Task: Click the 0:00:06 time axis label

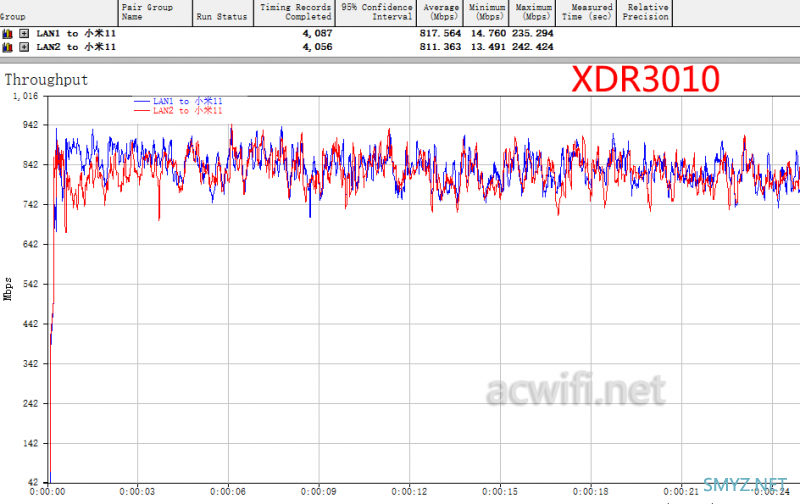Action: click(228, 492)
